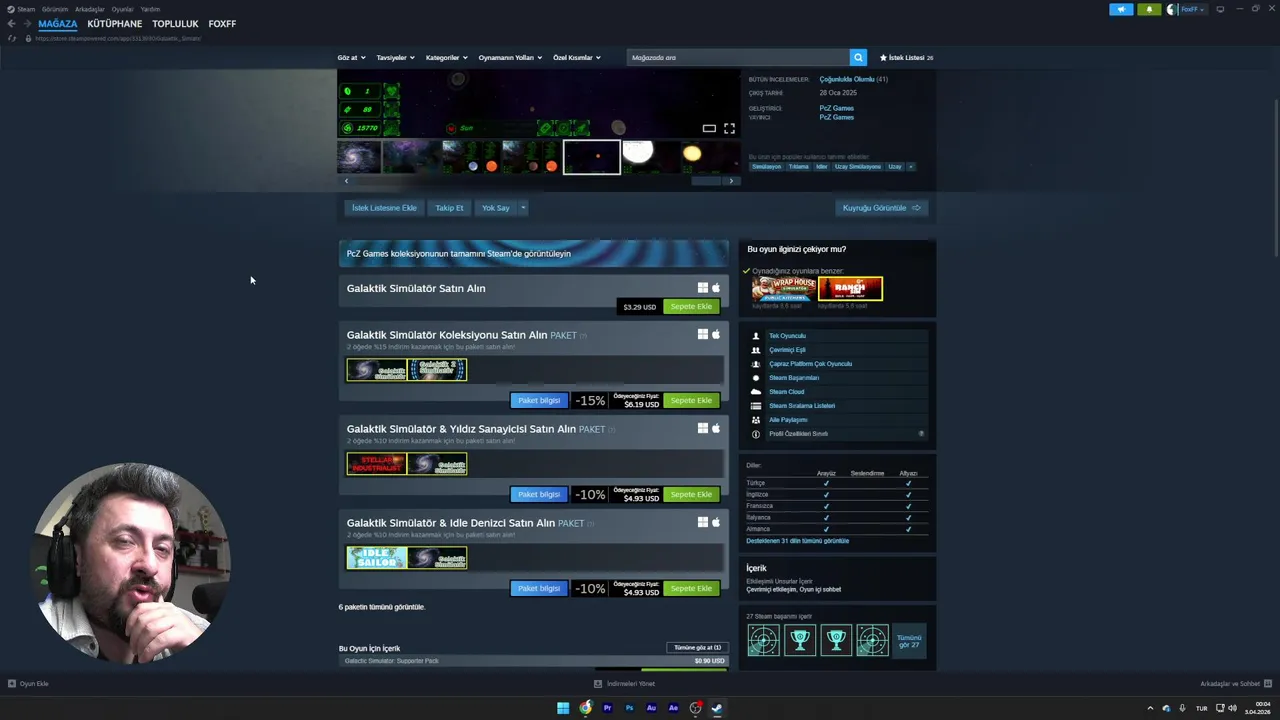Add Galaktik Simülatör $3.29 to cart
The width and height of the screenshot is (1280, 720).
[691, 307]
